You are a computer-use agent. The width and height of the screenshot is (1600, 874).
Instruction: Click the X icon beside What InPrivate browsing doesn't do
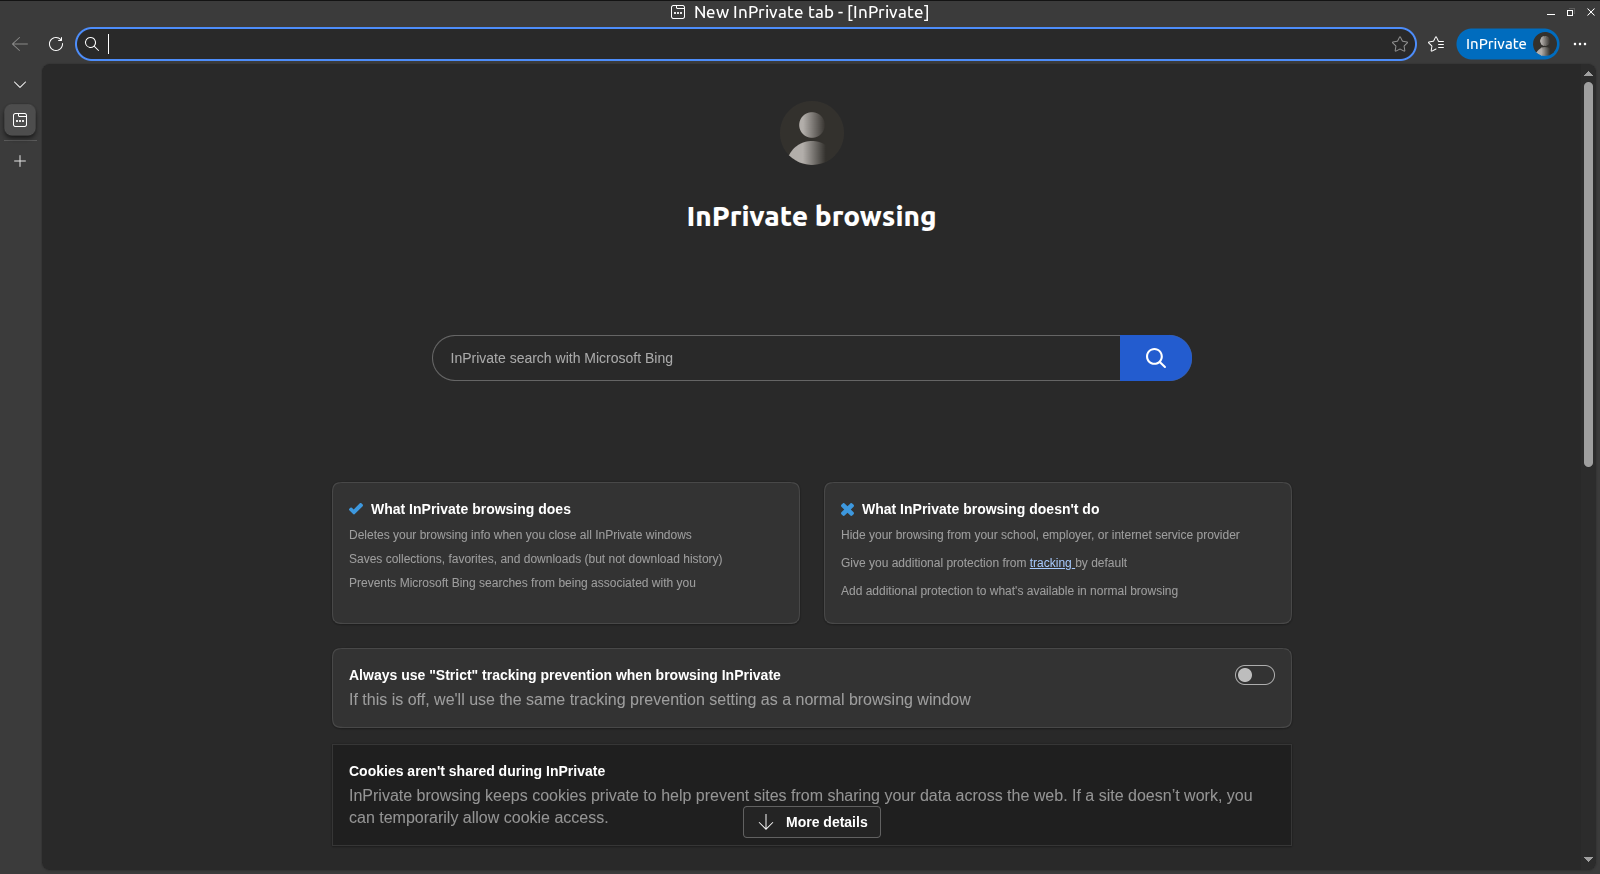(848, 509)
